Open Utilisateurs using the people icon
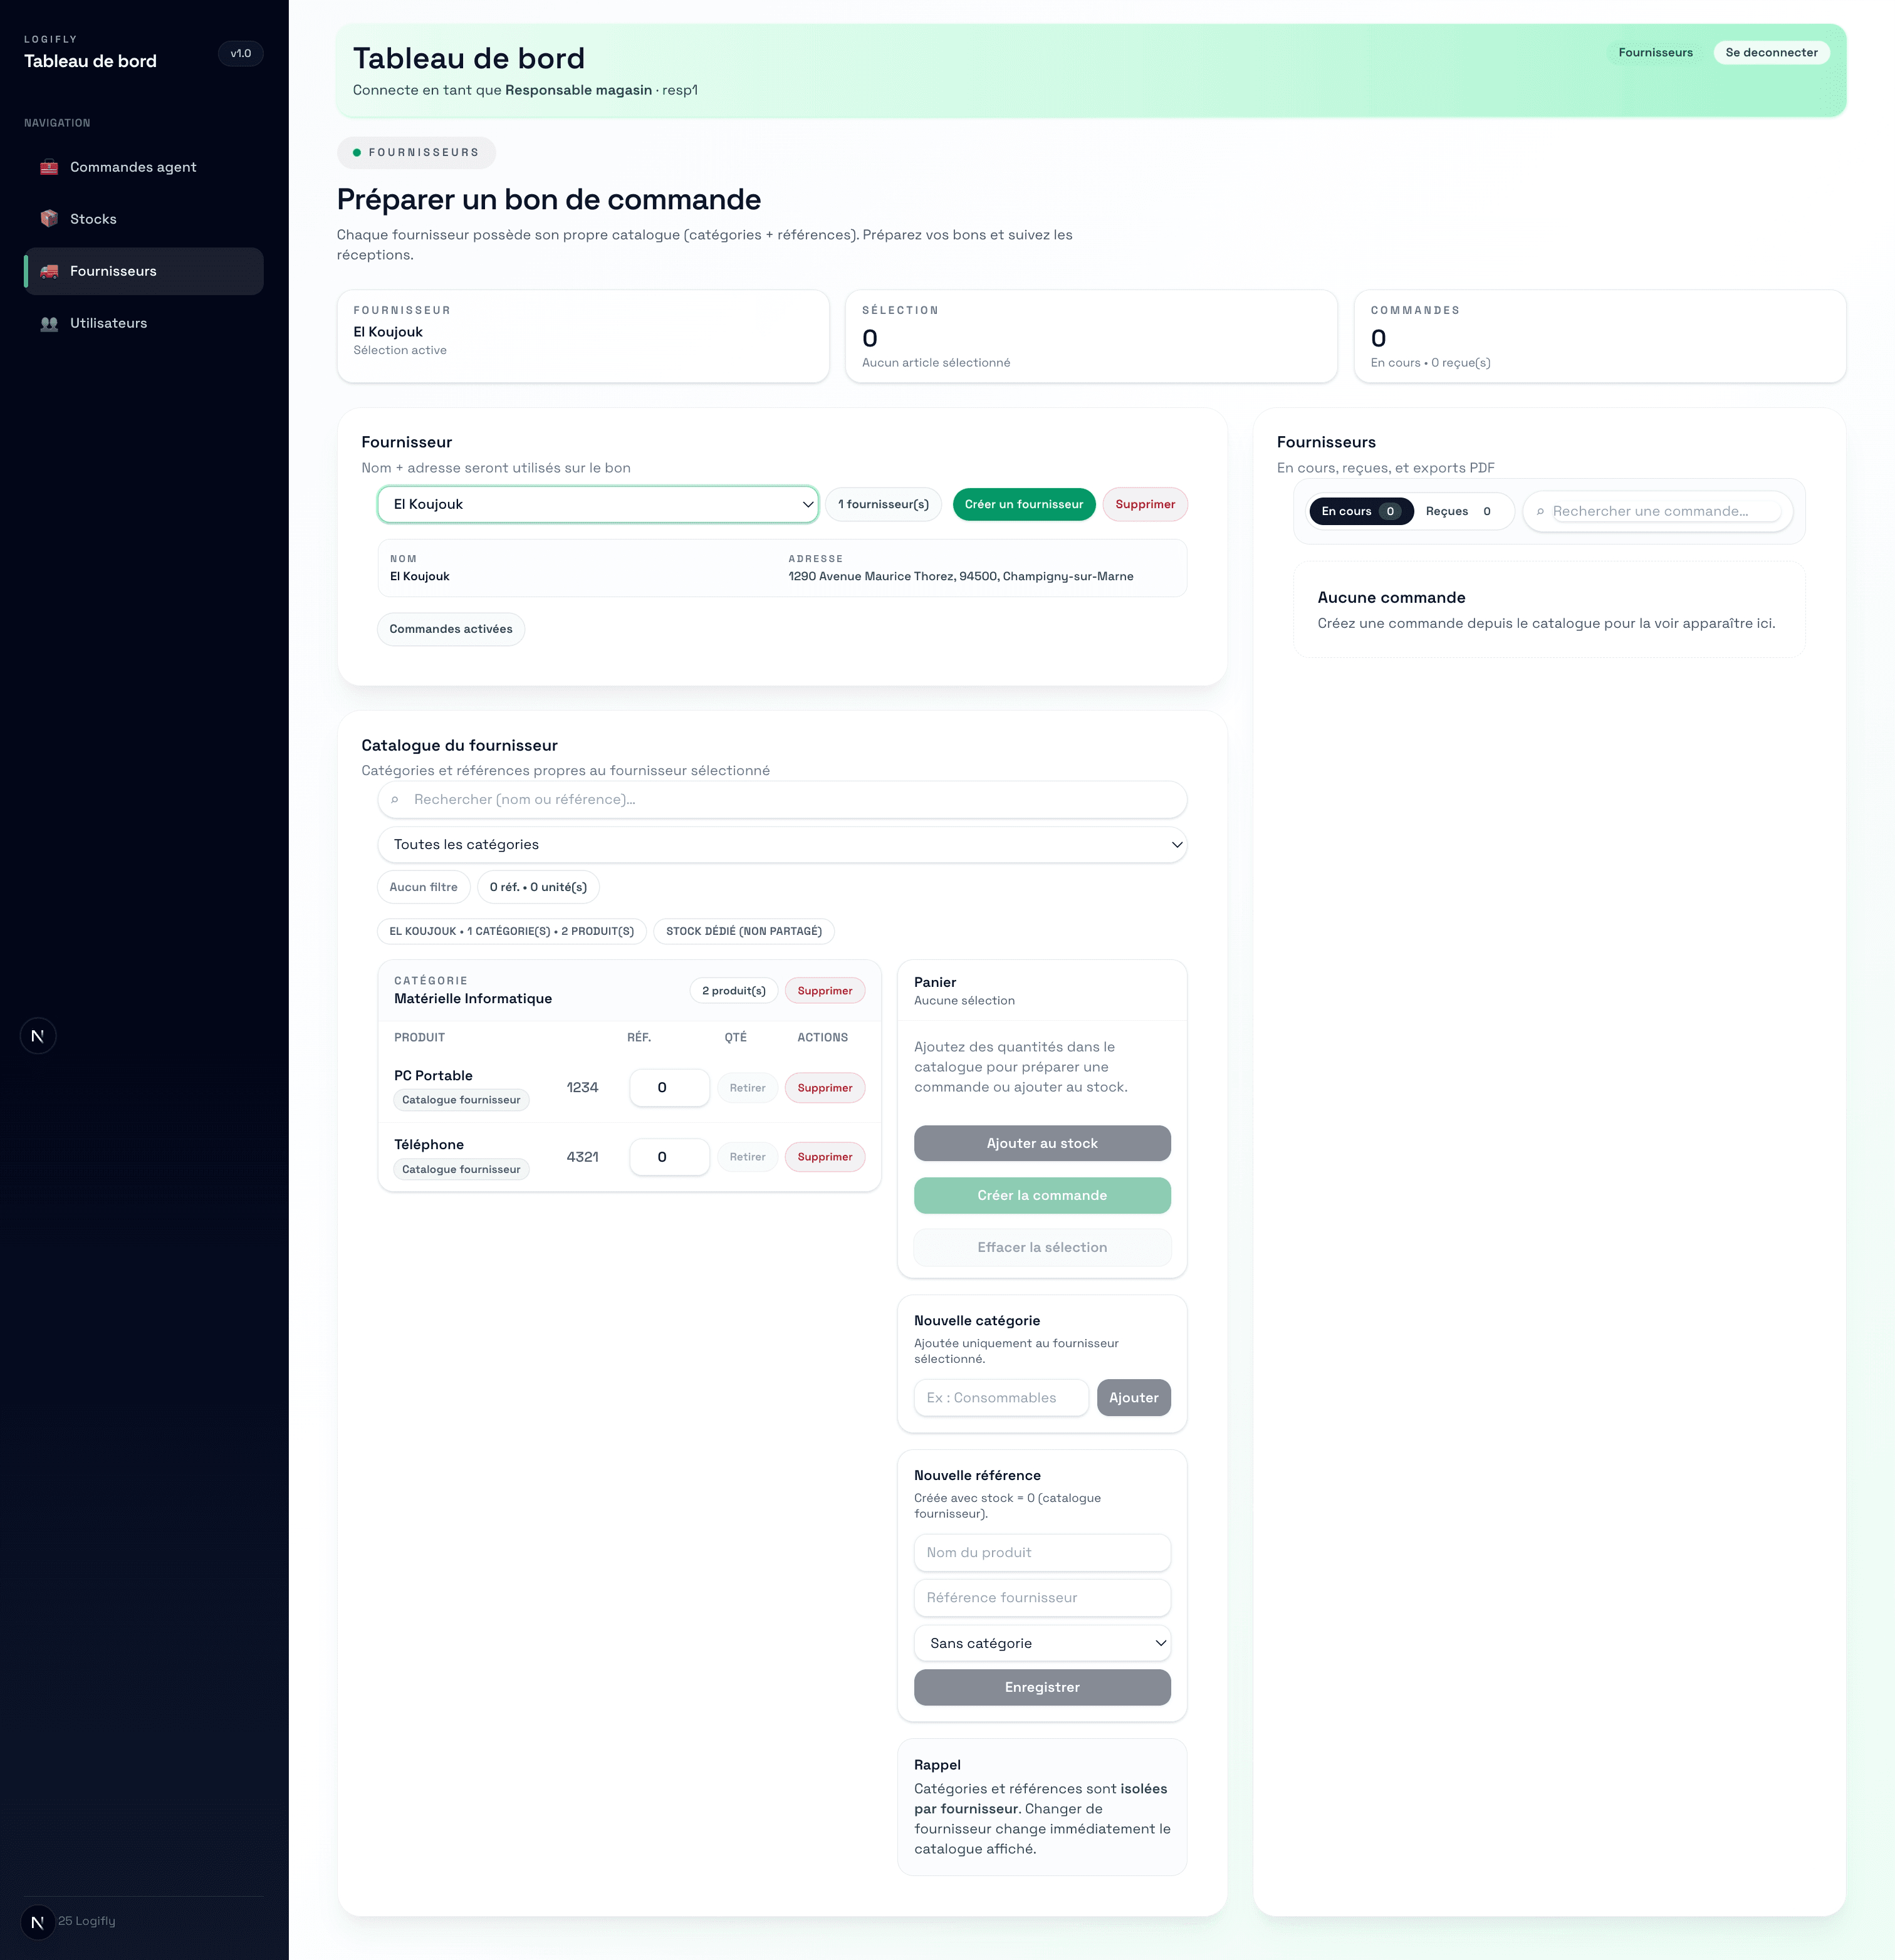The image size is (1895, 1960). pos(49,322)
